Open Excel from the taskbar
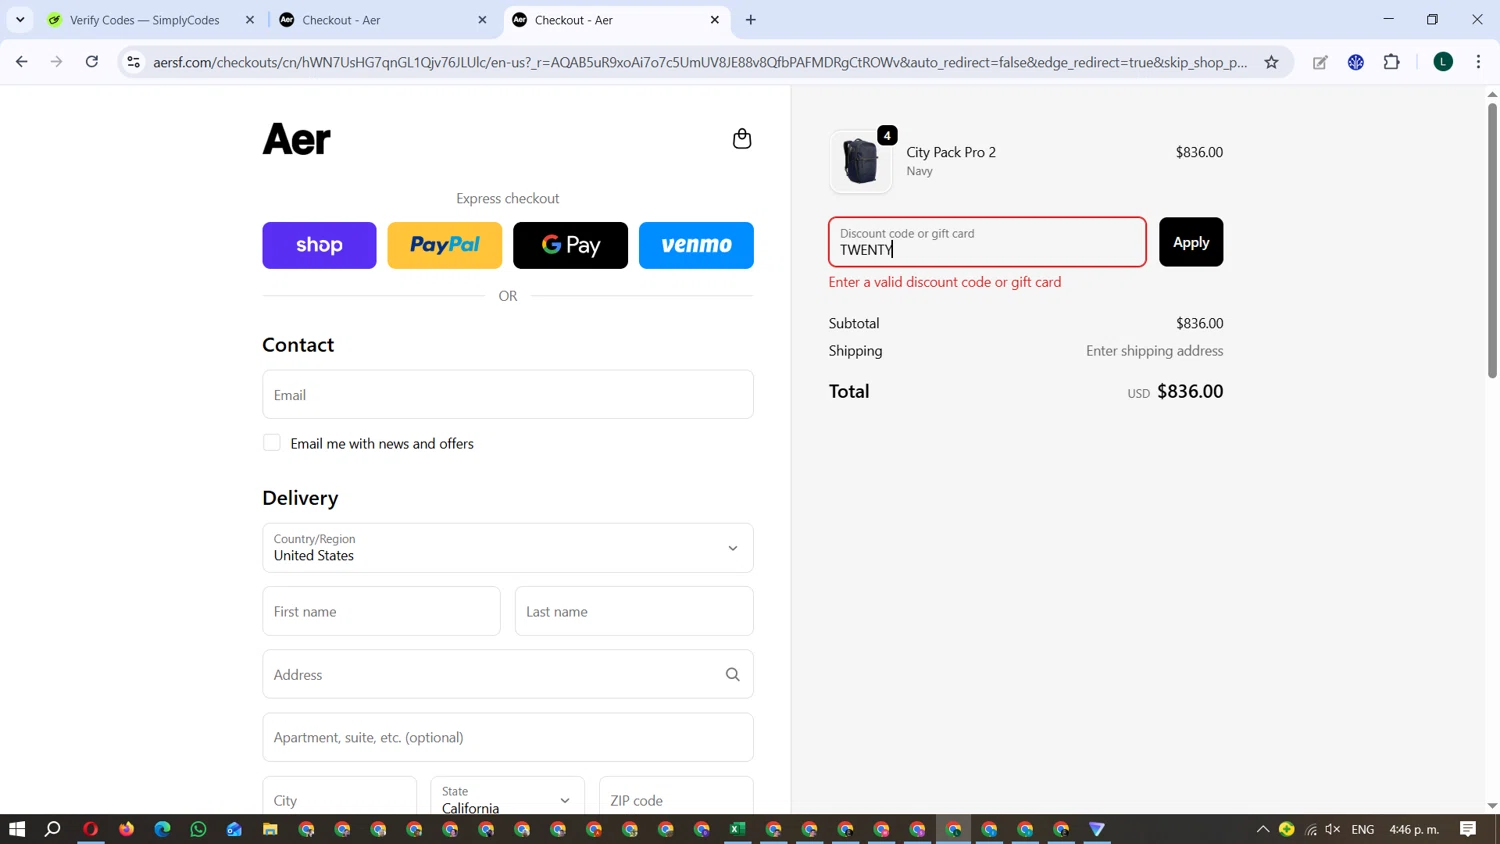Image resolution: width=1500 pixels, height=844 pixels. 738,829
